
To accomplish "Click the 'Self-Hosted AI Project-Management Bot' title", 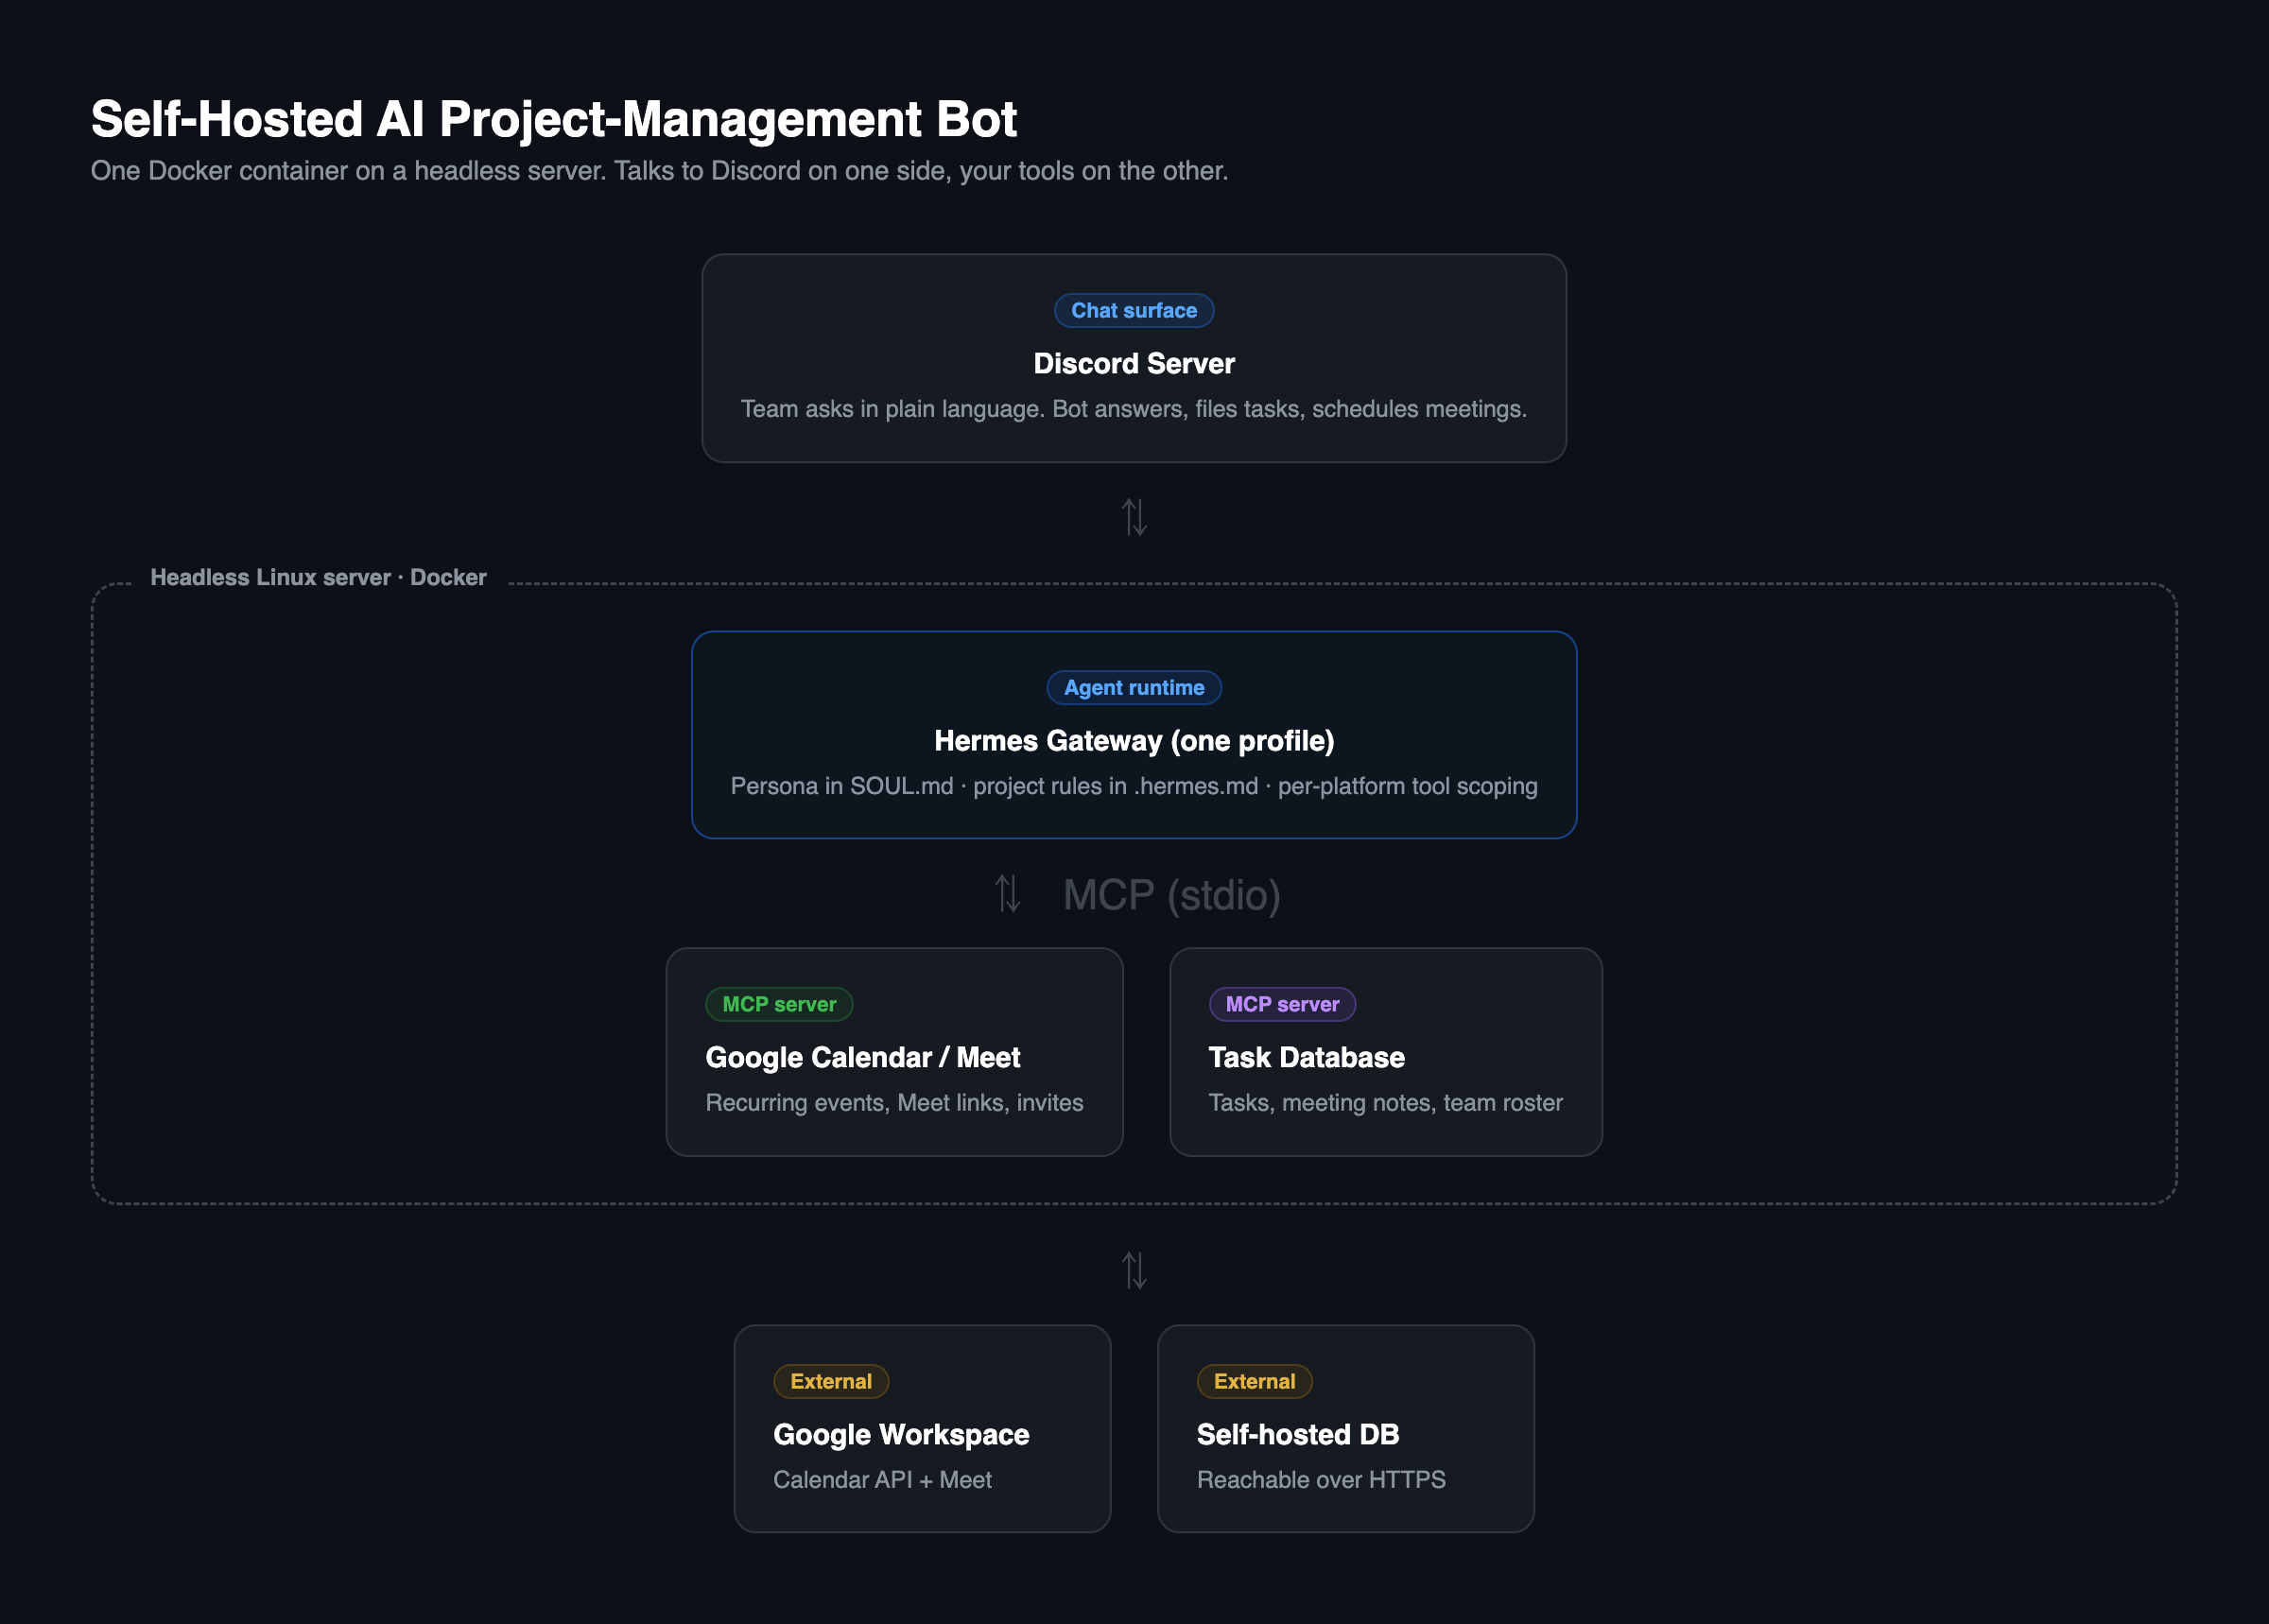I will pos(553,119).
